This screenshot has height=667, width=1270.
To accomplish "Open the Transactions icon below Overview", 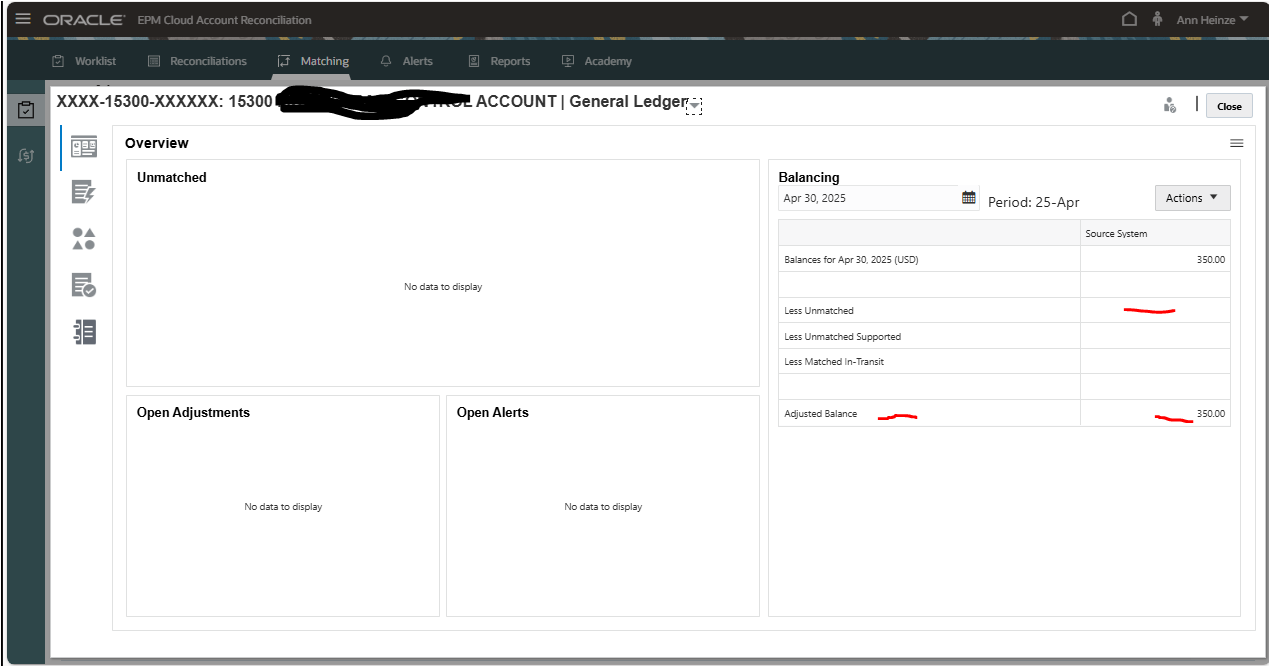I will (x=84, y=191).
